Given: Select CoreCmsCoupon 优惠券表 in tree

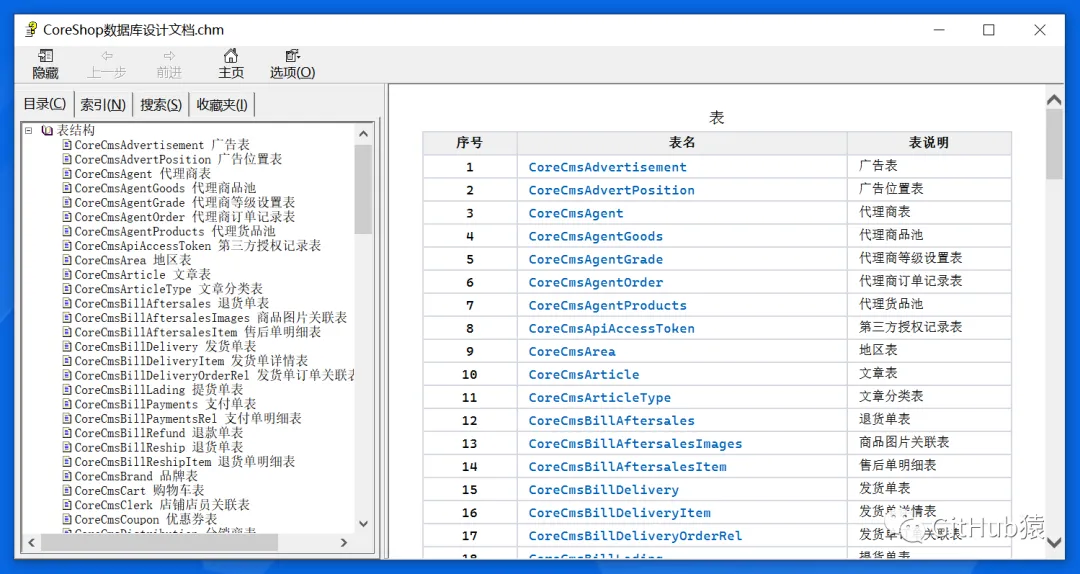Looking at the screenshot, I should click(145, 520).
